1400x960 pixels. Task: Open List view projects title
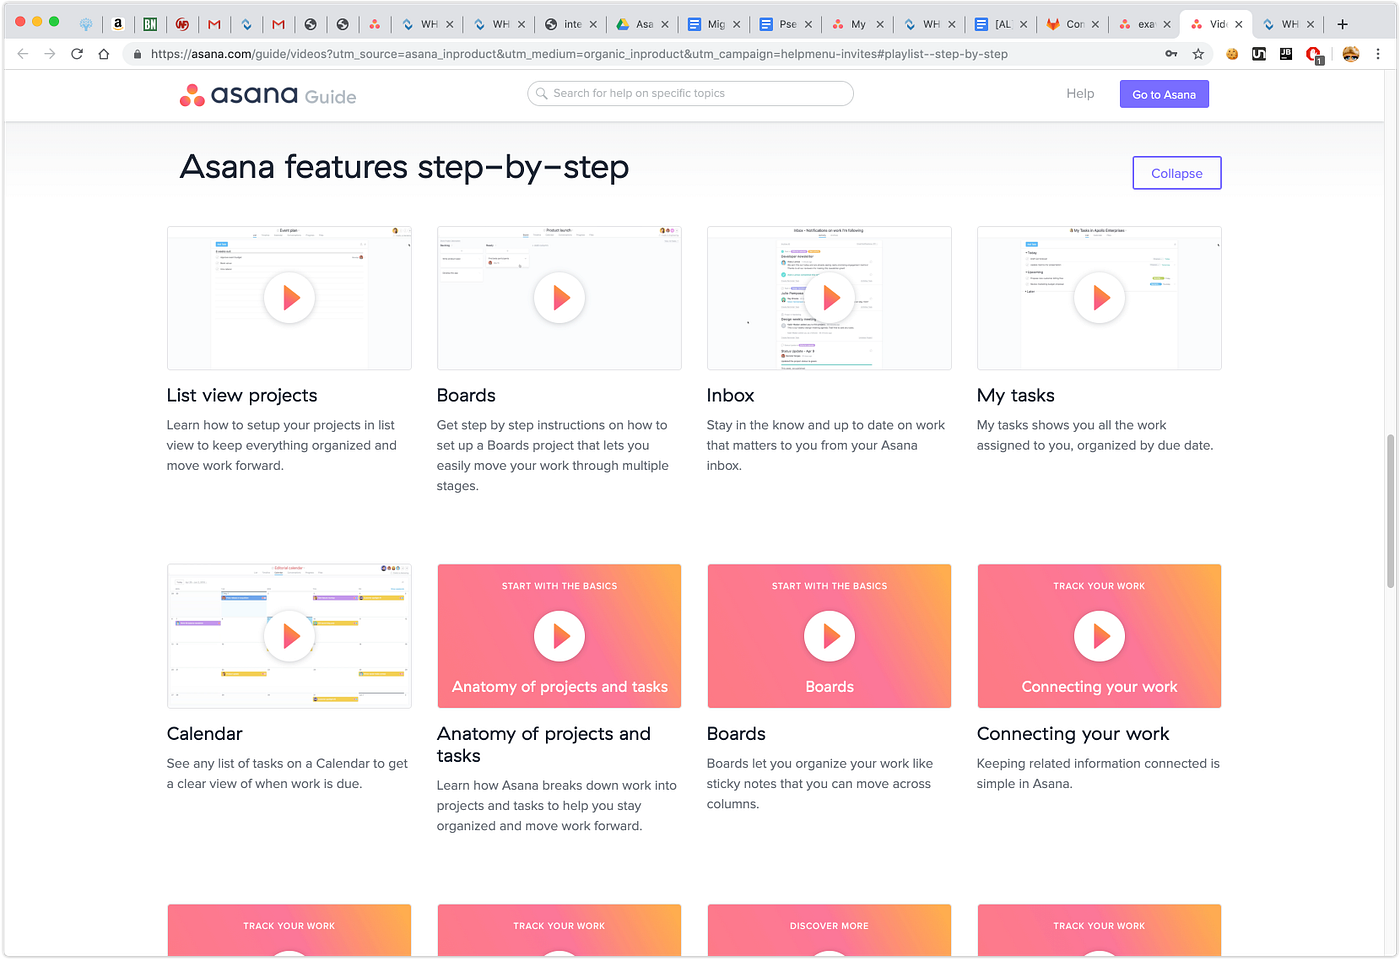click(242, 395)
